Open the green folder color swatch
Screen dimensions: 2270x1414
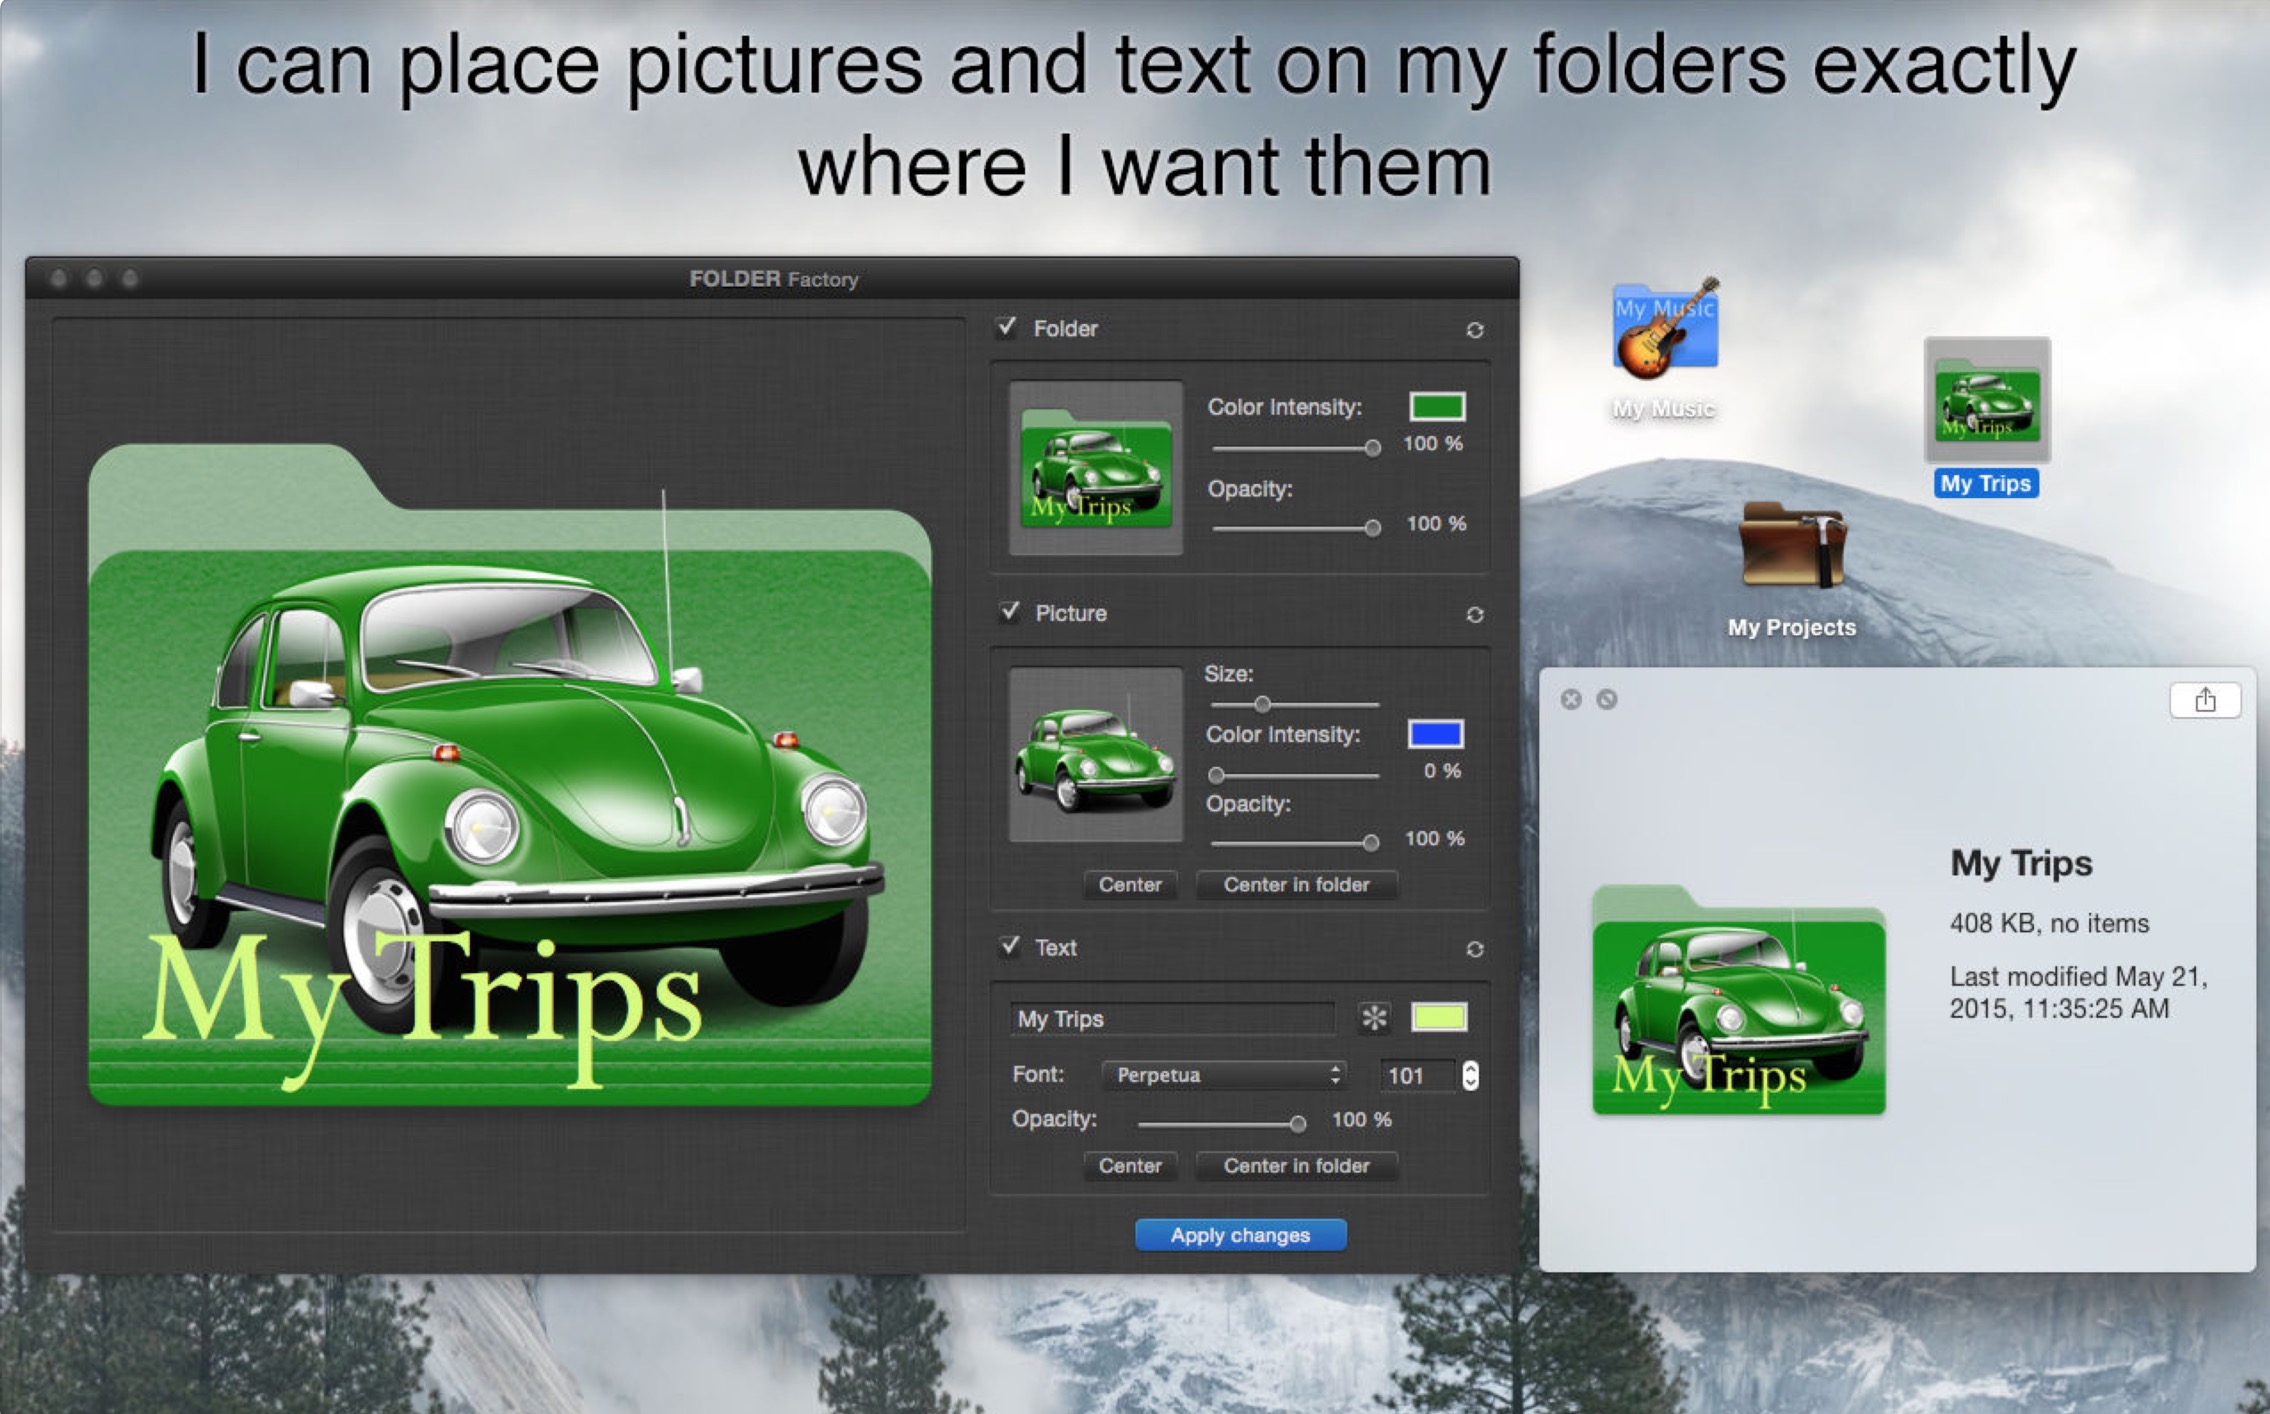[x=1436, y=407]
